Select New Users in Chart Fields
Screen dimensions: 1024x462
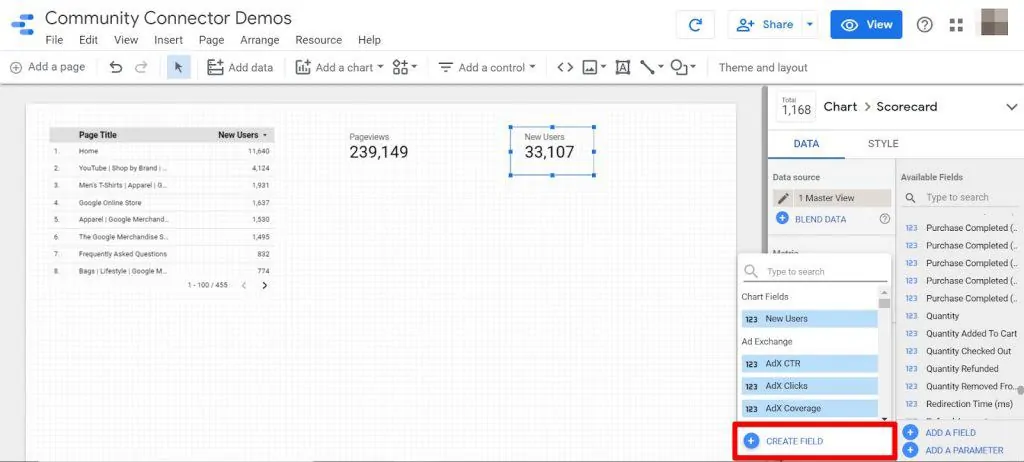pos(810,319)
